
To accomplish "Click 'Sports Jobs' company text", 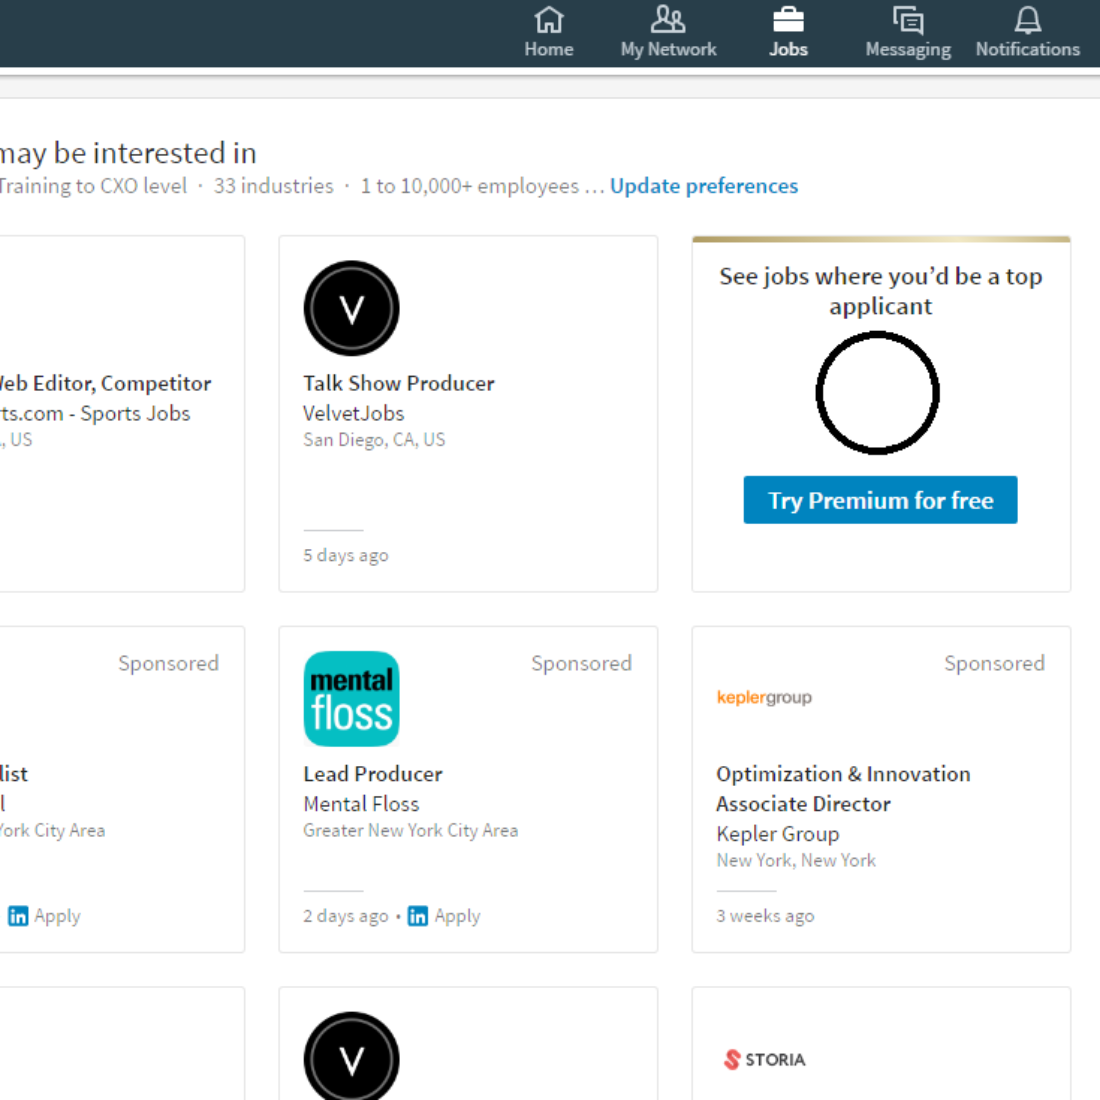I will pos(135,413).
